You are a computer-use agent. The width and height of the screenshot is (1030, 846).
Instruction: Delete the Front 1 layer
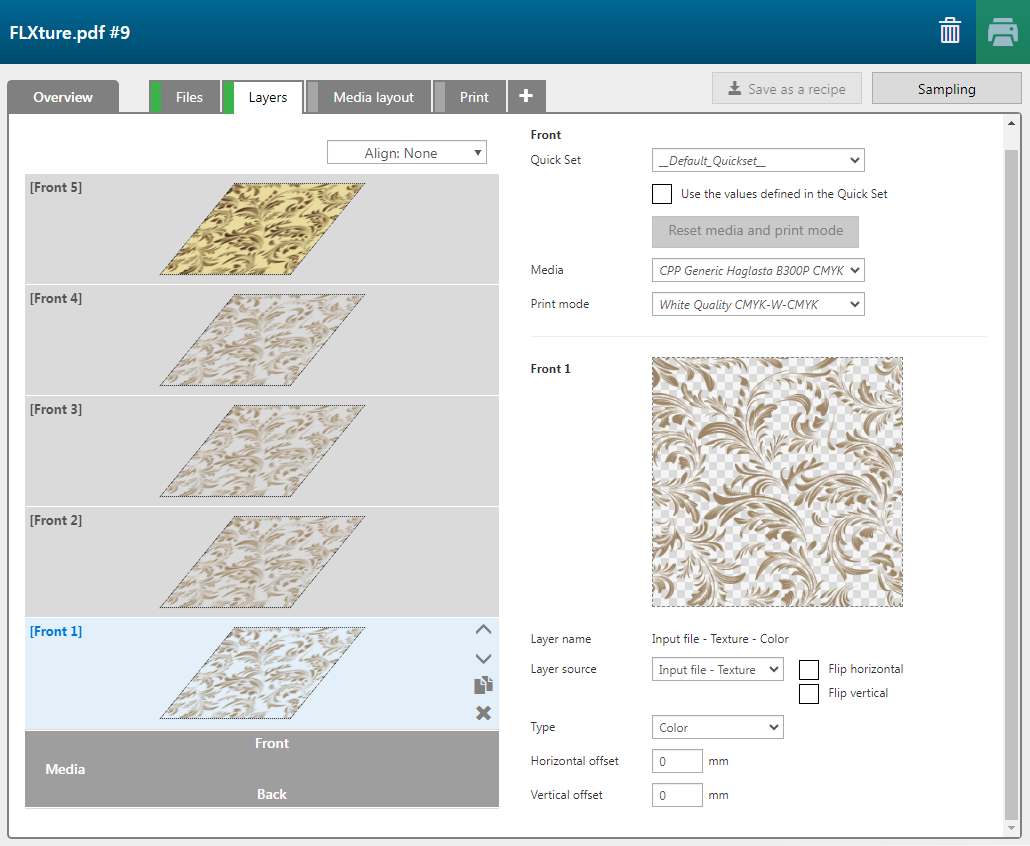[483, 713]
